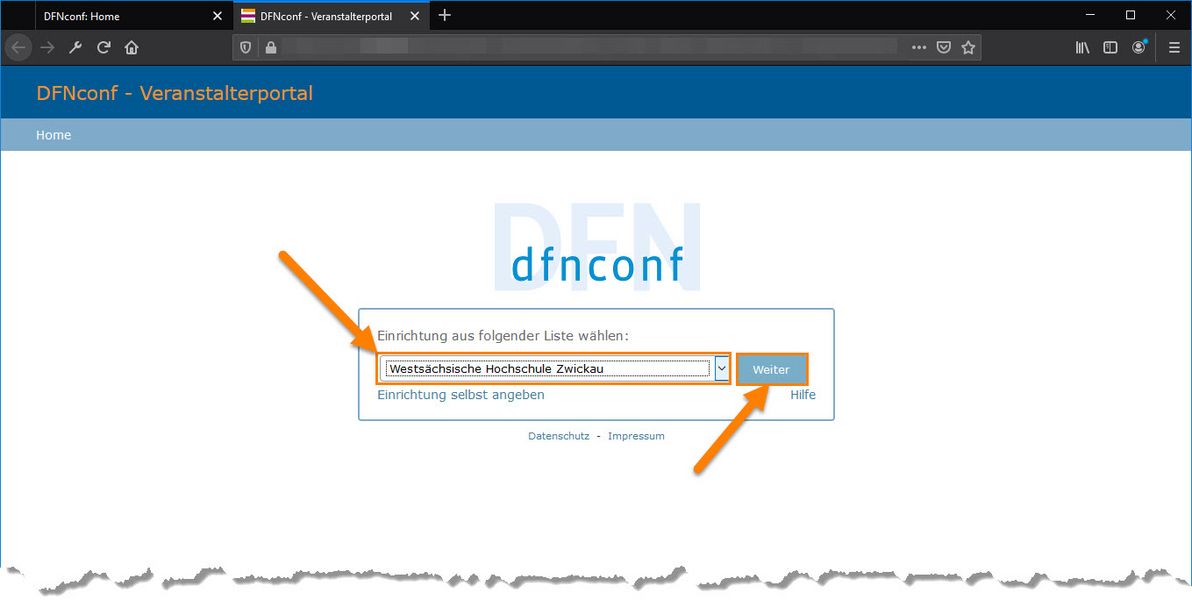The height and width of the screenshot is (600, 1192).
Task: Reload the current page
Action: click(103, 48)
